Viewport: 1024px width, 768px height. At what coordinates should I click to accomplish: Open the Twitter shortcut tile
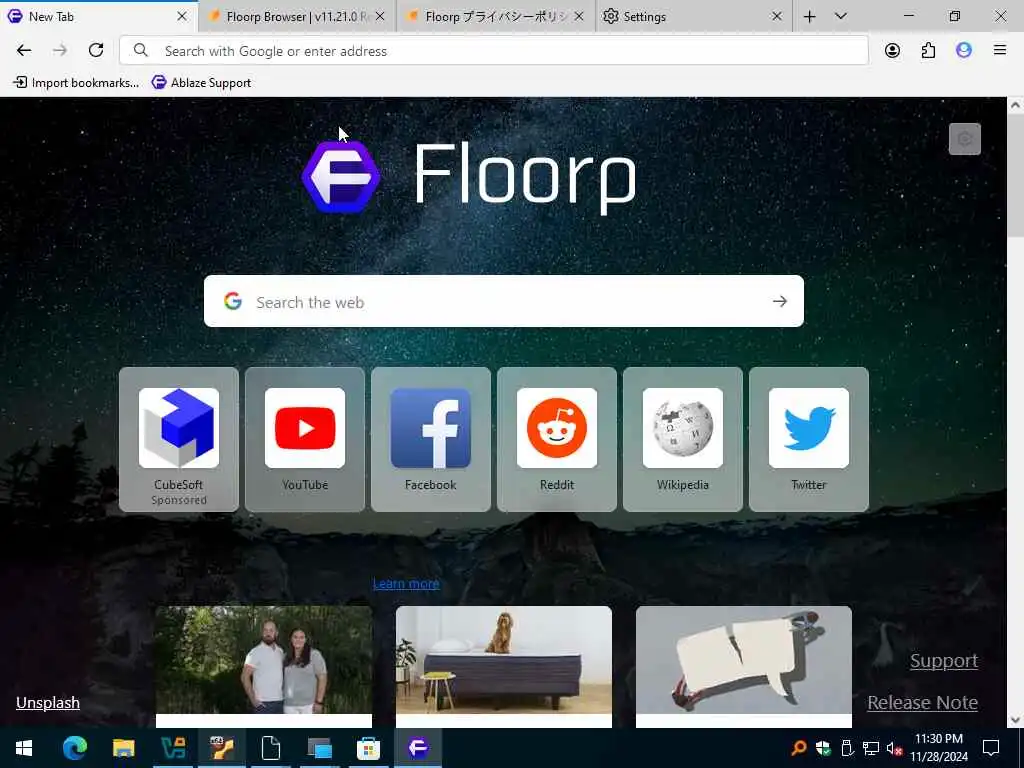[809, 439]
